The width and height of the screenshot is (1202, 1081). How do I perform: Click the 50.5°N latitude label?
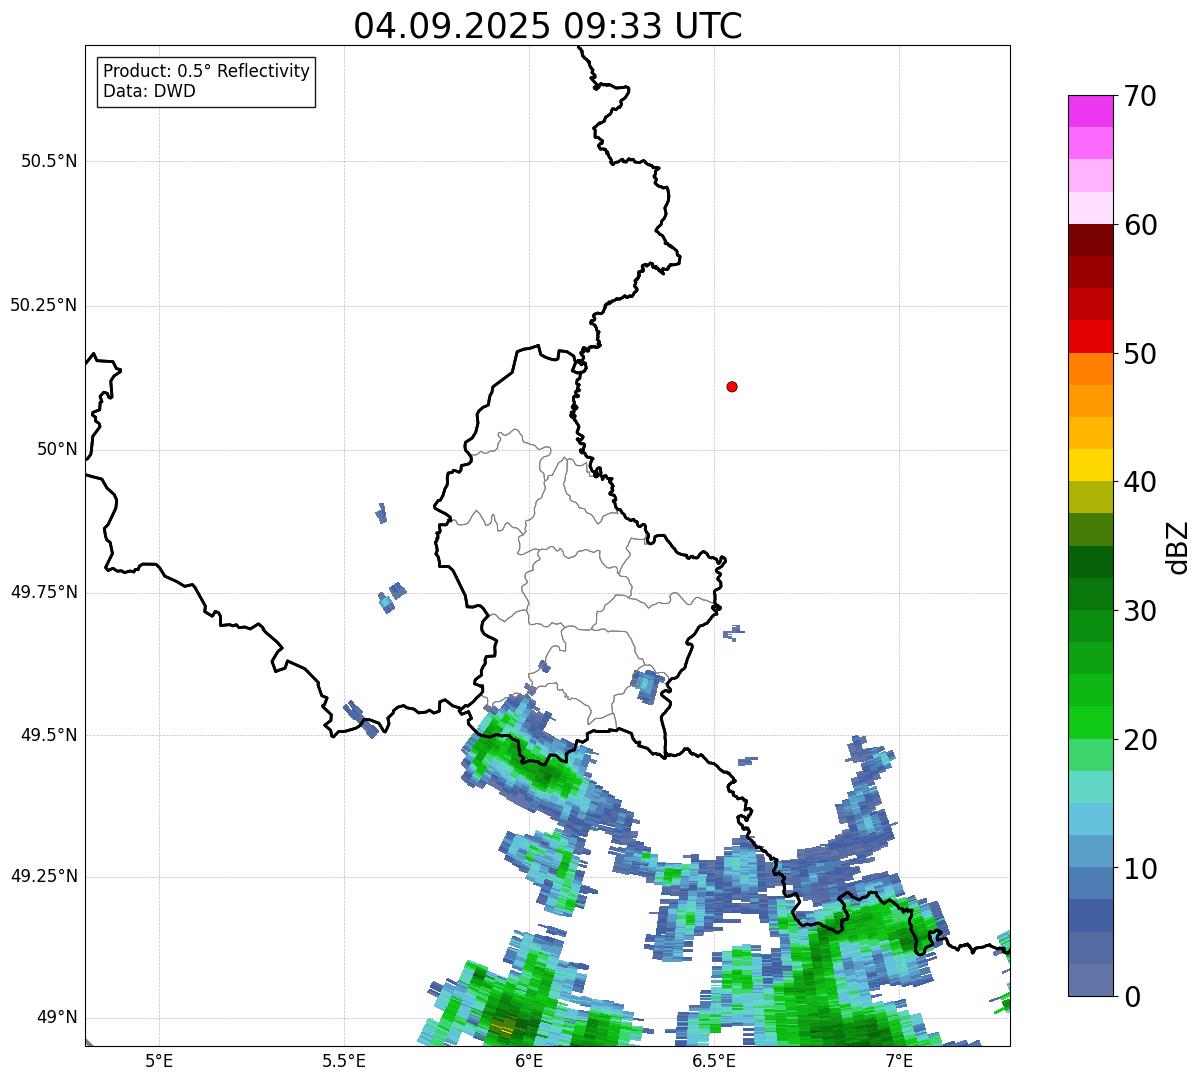click(49, 161)
